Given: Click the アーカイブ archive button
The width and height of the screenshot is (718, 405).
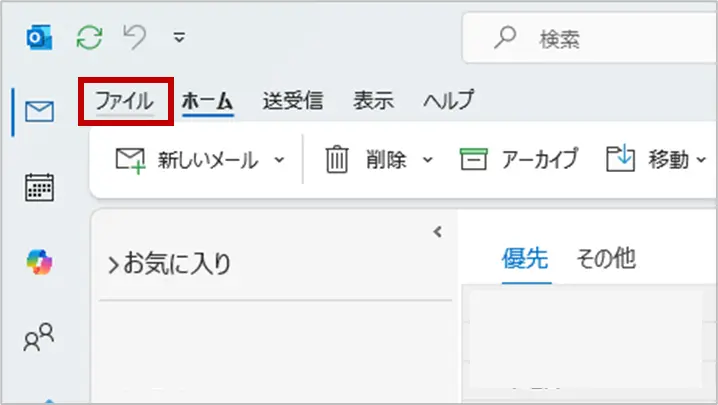Looking at the screenshot, I should tap(518, 159).
